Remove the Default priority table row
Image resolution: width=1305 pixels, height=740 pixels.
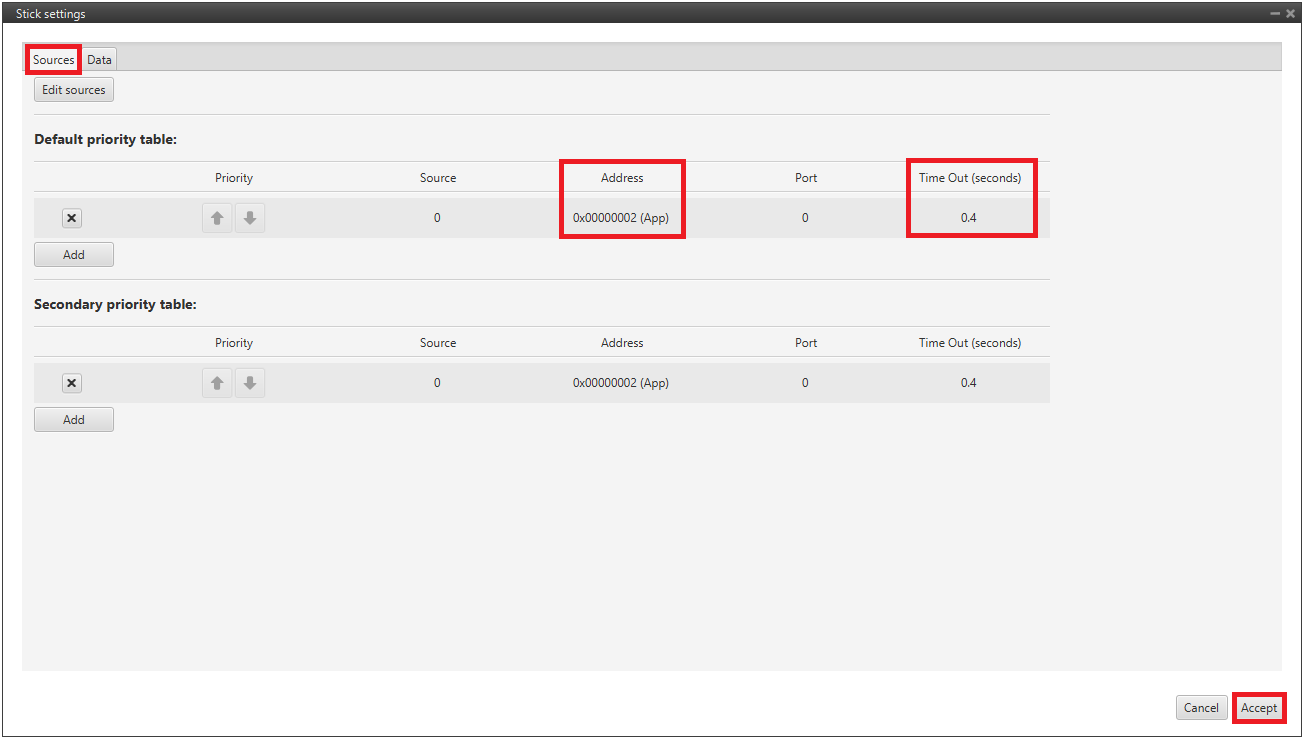click(72, 218)
